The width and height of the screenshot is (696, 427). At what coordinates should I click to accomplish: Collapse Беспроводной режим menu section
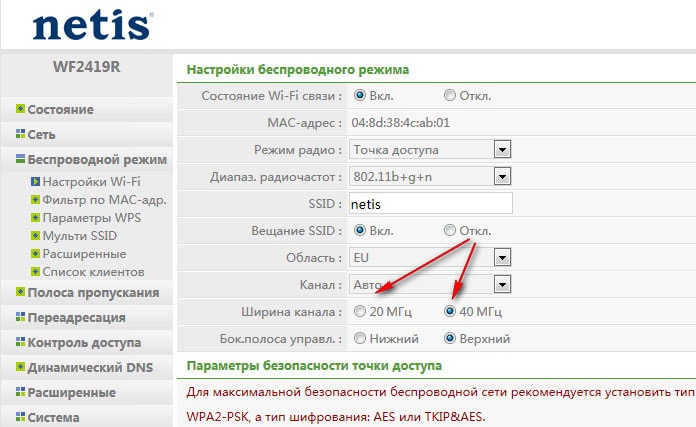pos(97,159)
